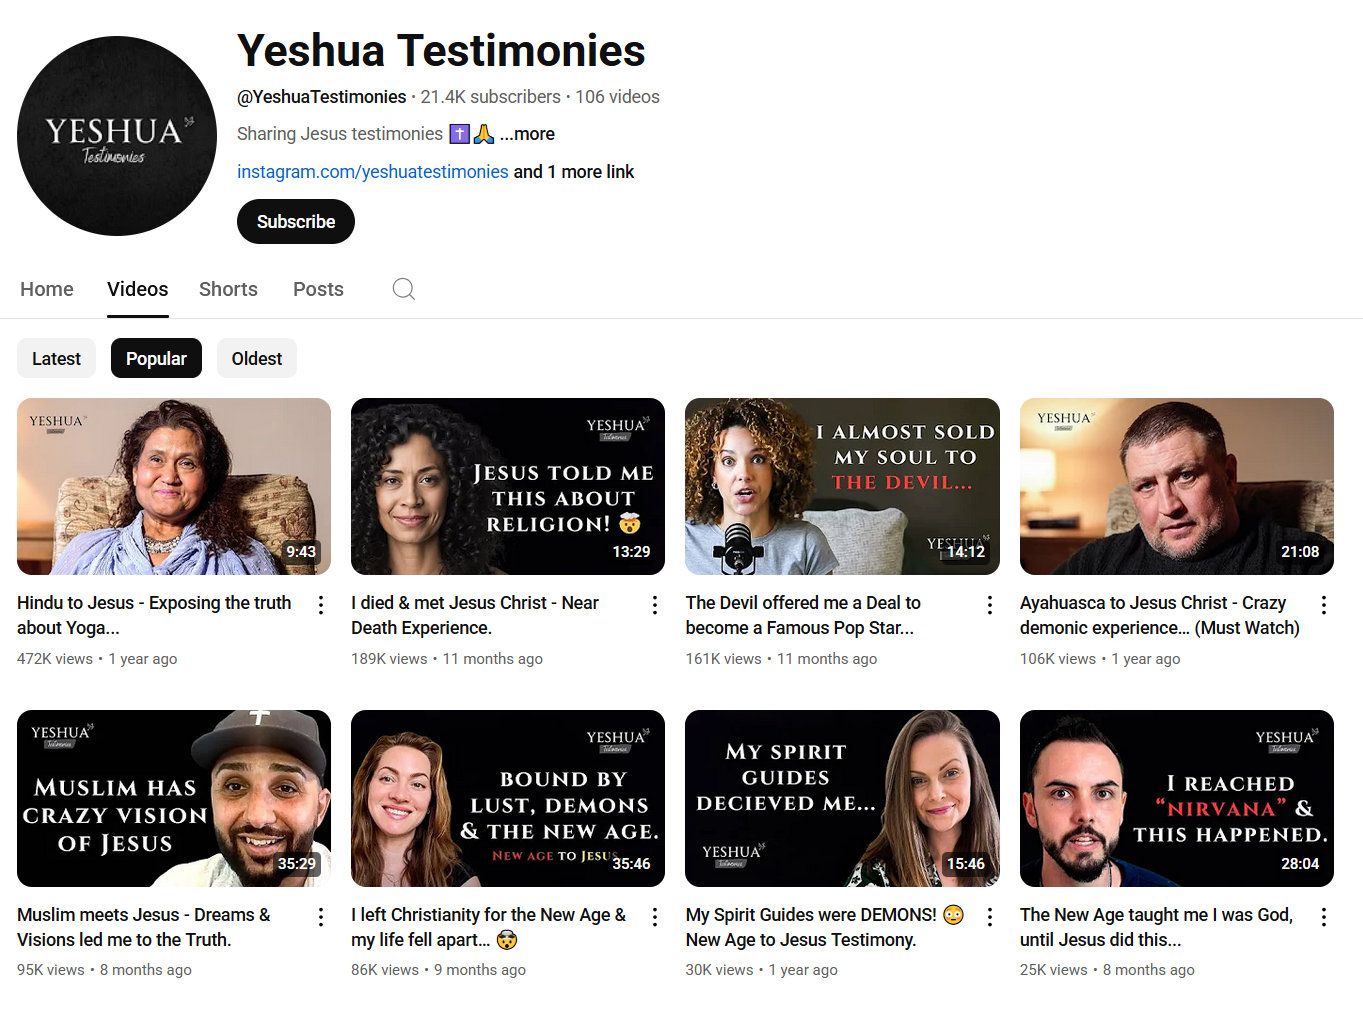Click the Yeshua Testimonies channel avatar

point(117,136)
